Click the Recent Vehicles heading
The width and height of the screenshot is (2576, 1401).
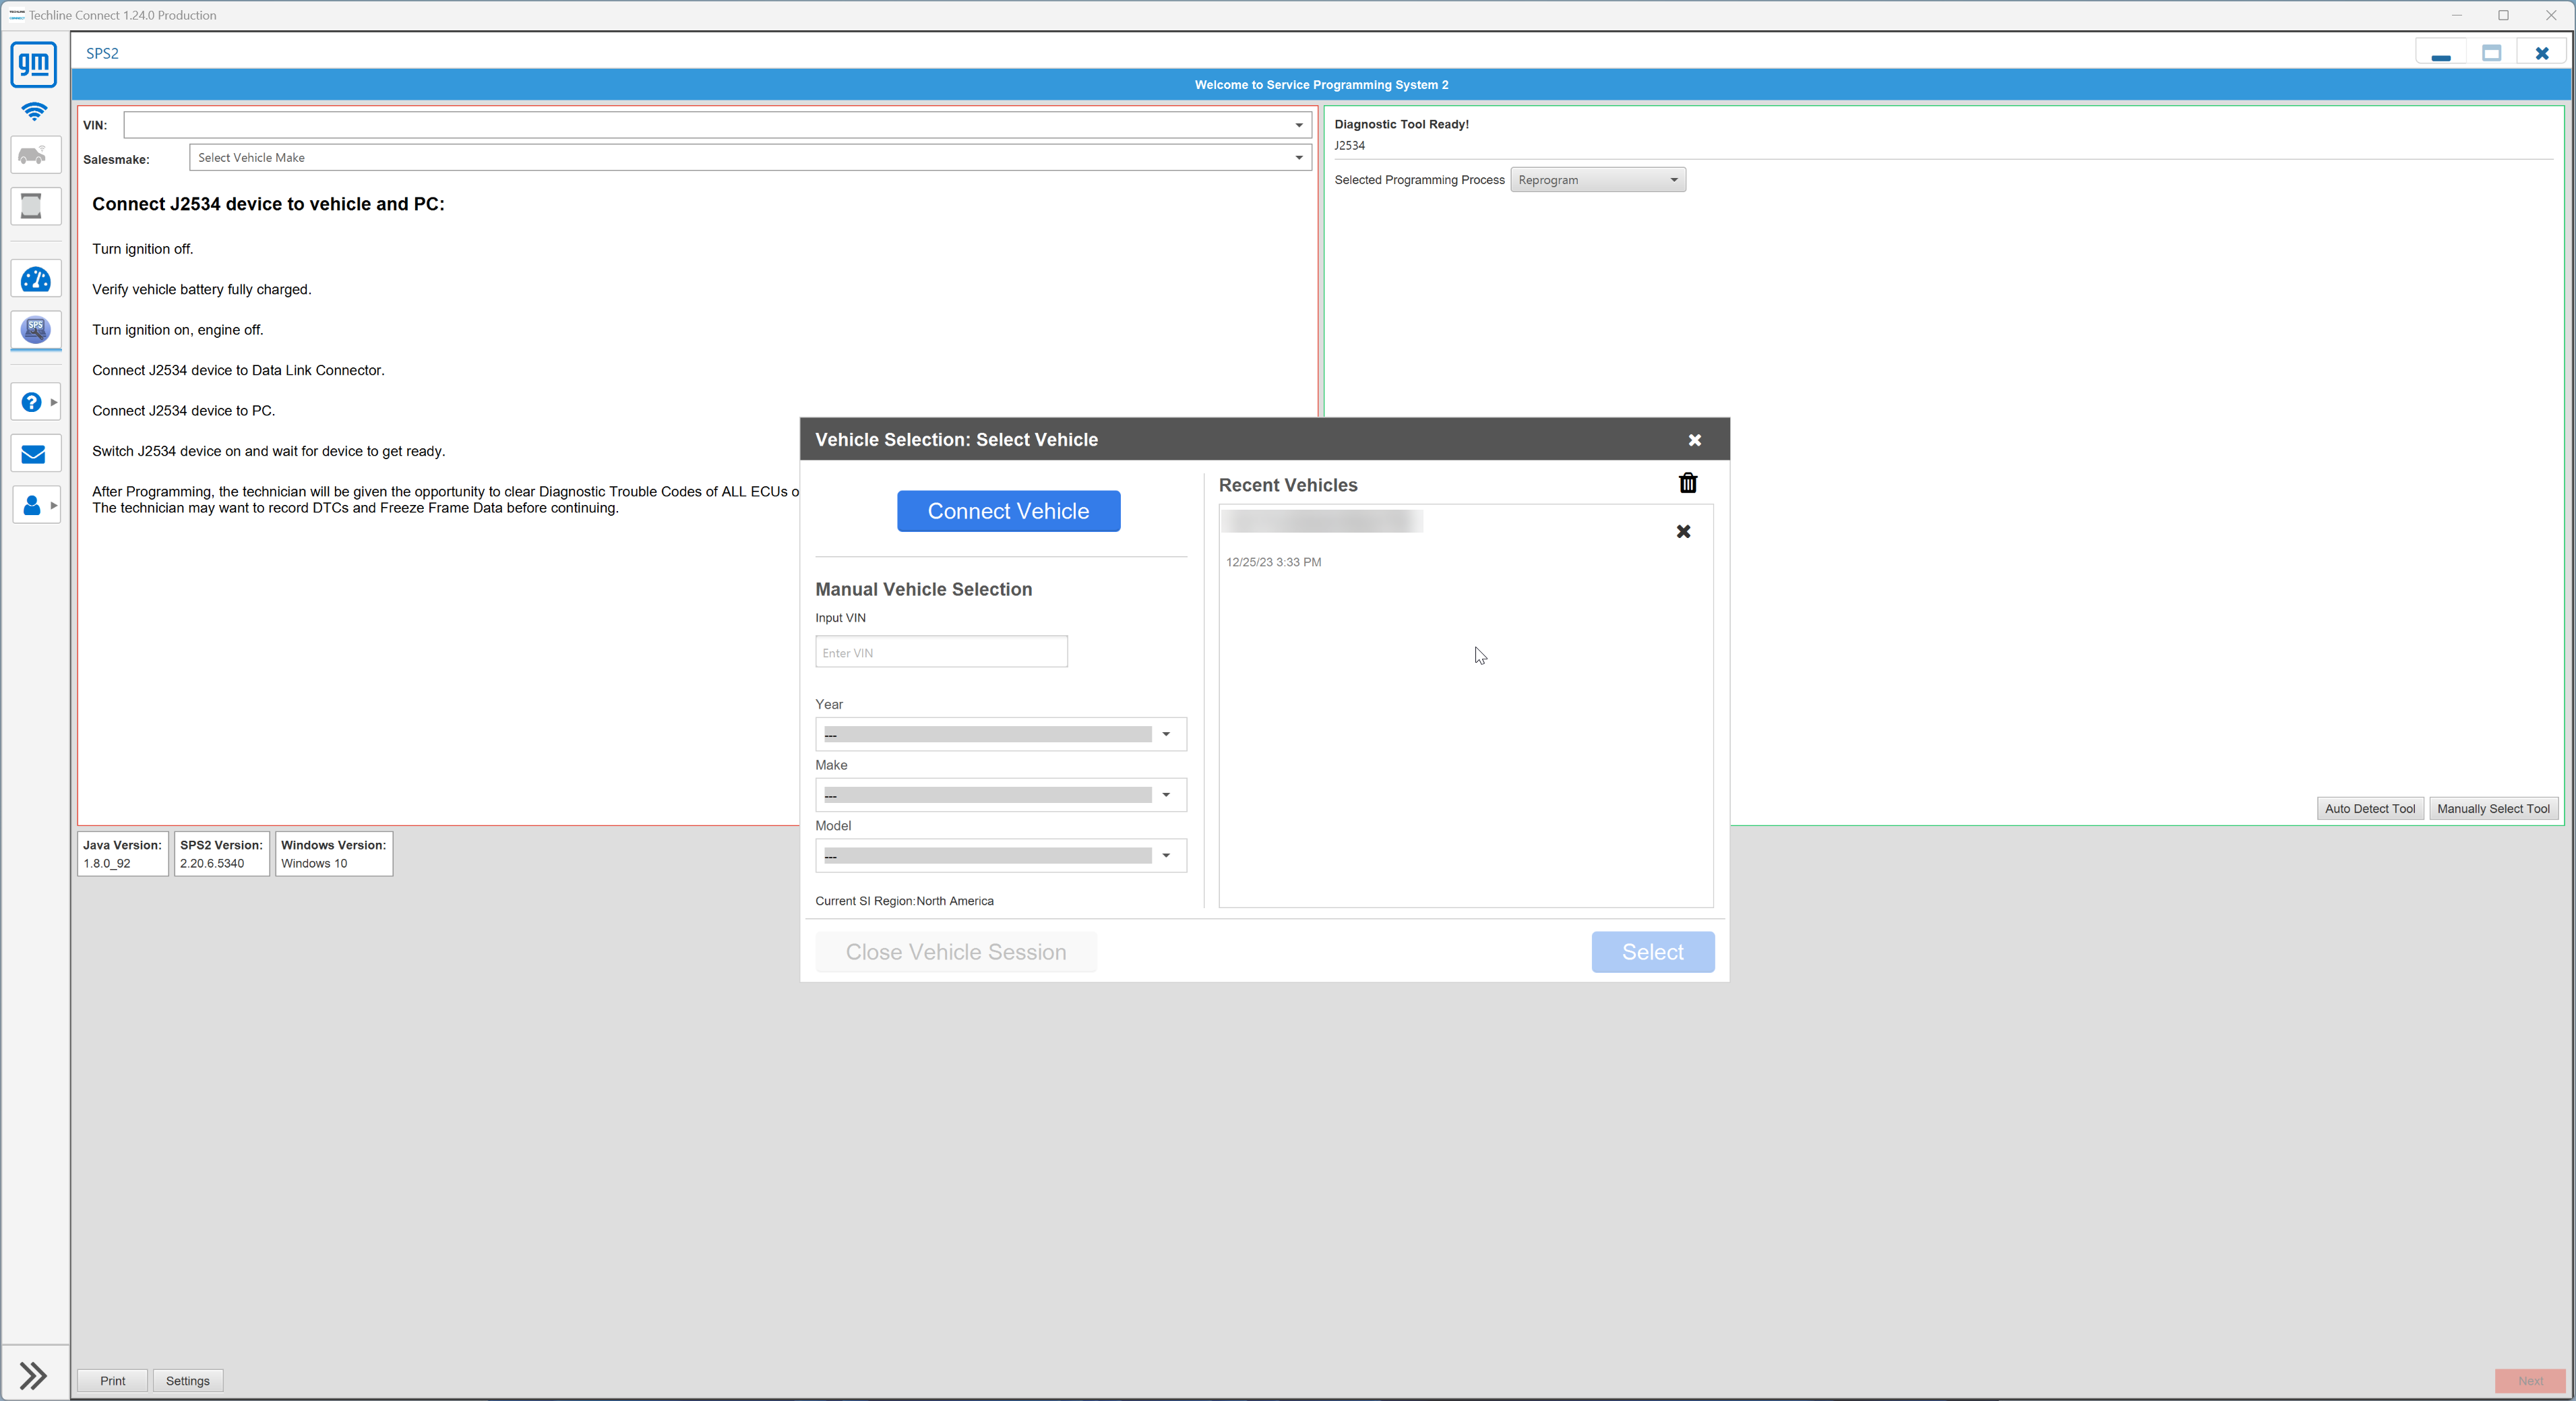tap(1288, 485)
